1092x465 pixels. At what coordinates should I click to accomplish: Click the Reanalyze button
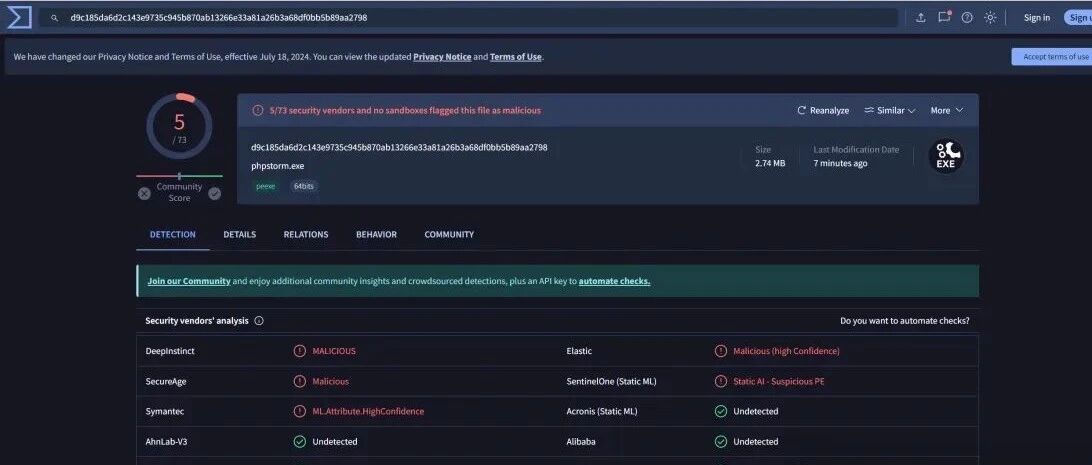(823, 111)
